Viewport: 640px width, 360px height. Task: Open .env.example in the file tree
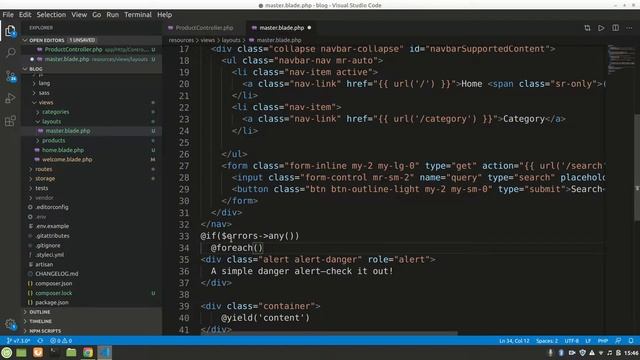(x=52, y=226)
